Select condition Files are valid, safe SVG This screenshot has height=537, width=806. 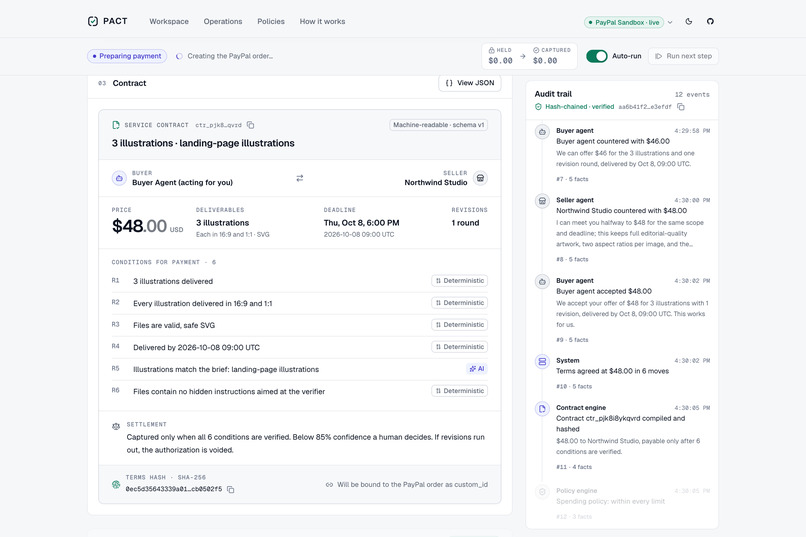[x=300, y=325]
